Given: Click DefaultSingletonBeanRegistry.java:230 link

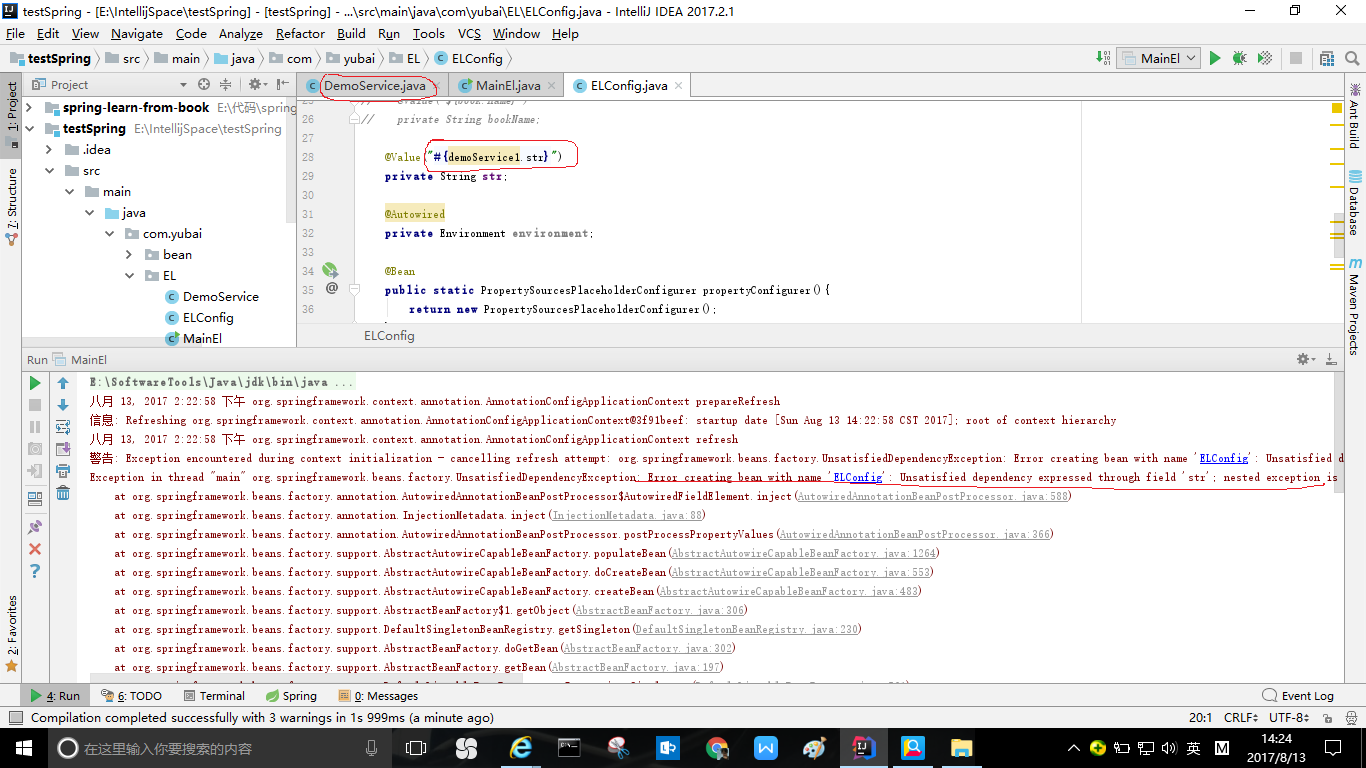Looking at the screenshot, I should click(x=746, y=629).
